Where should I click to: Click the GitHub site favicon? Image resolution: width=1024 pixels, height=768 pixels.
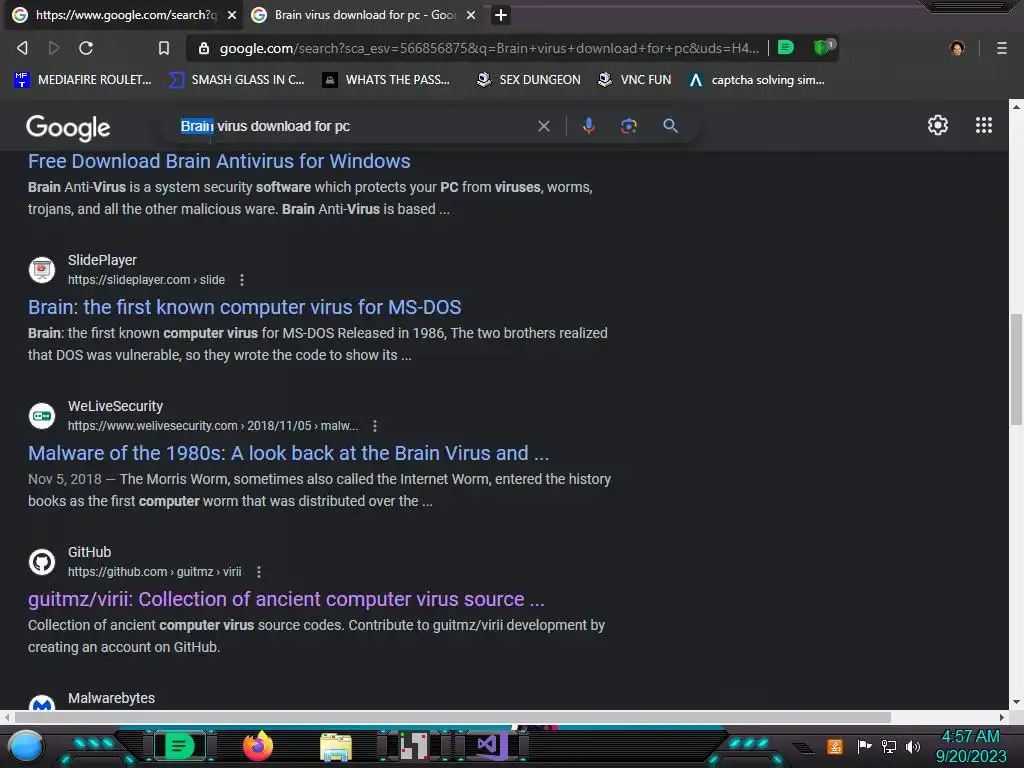pos(42,562)
